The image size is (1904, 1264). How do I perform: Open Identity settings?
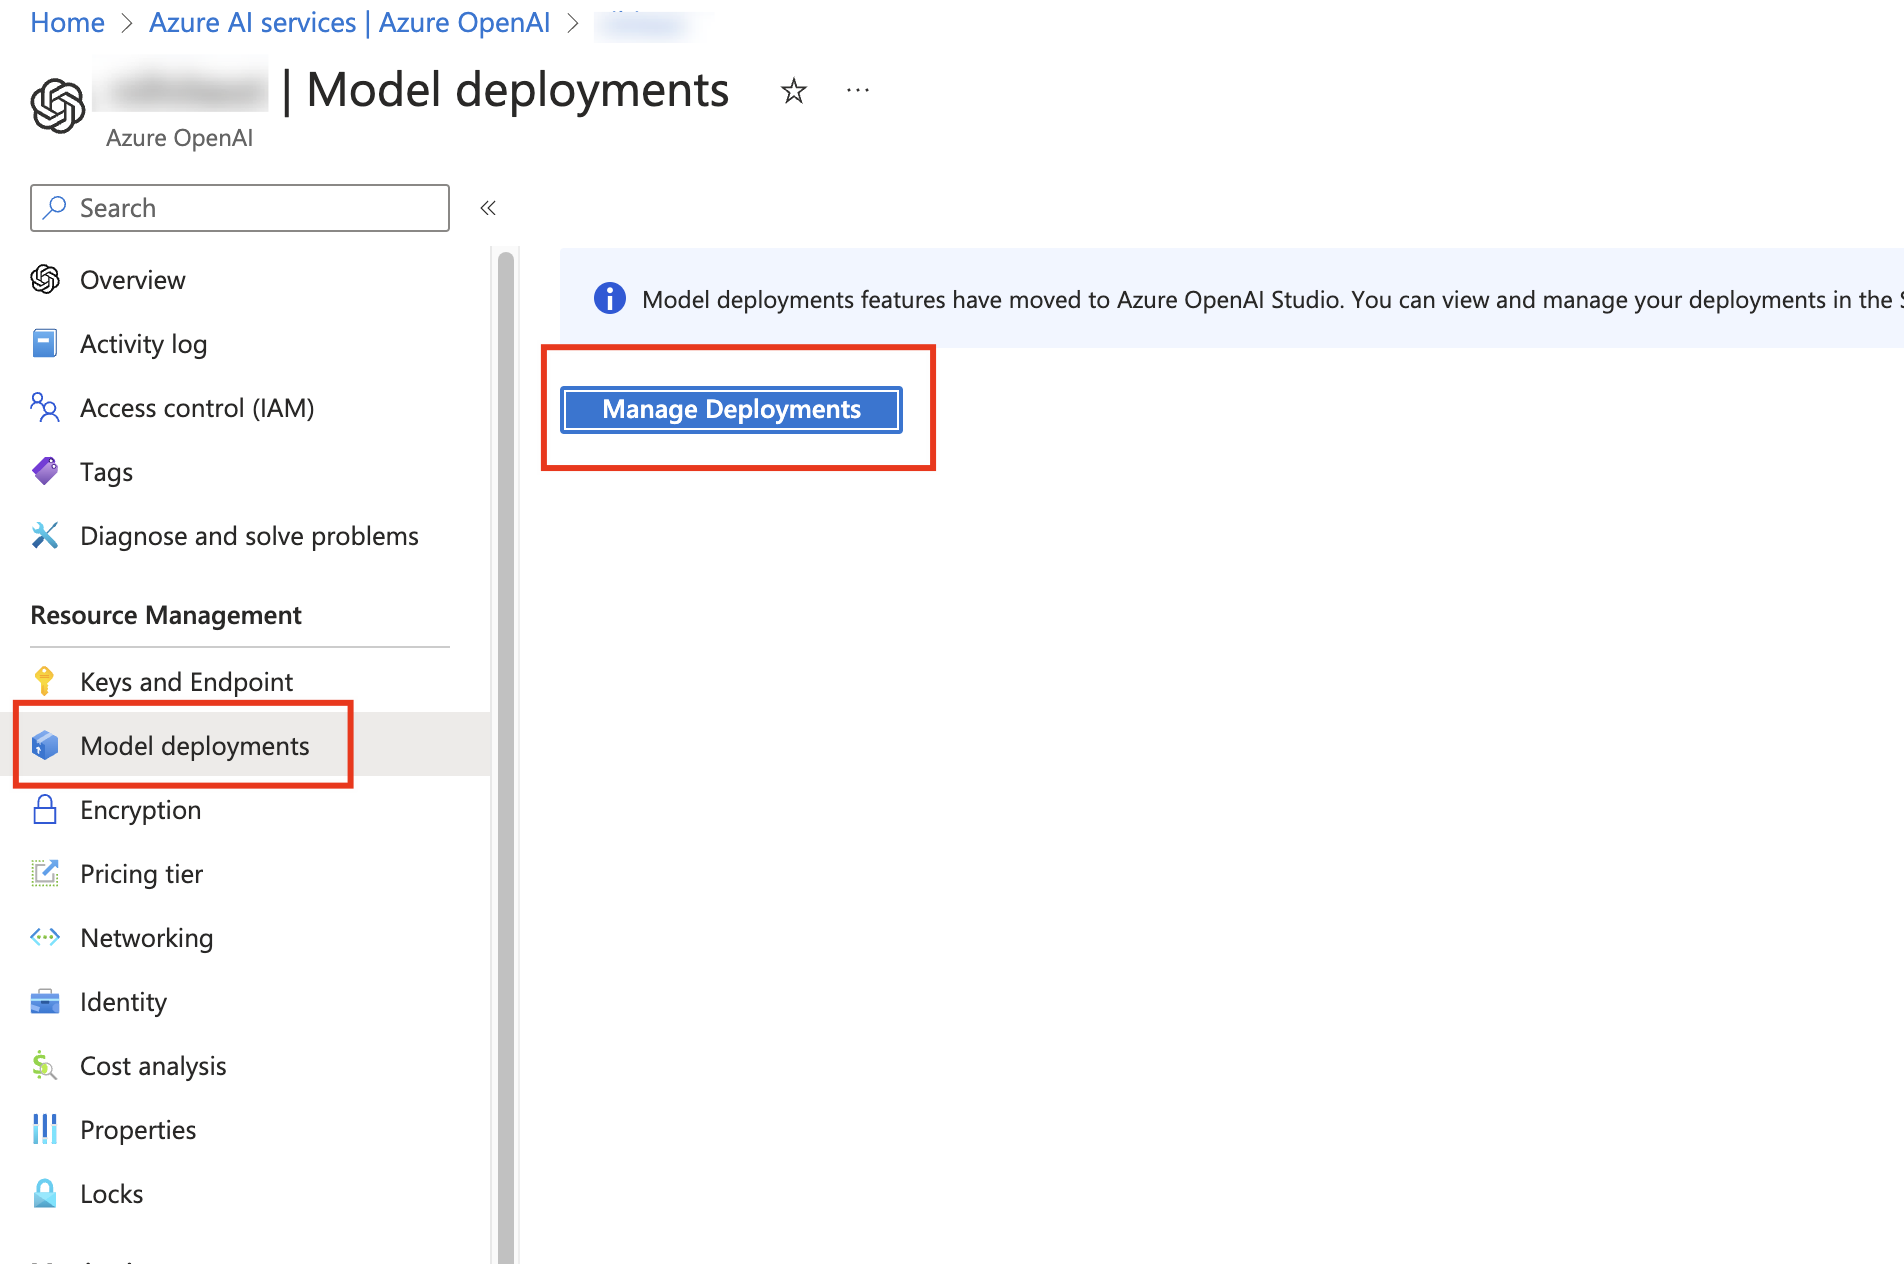(x=124, y=1002)
